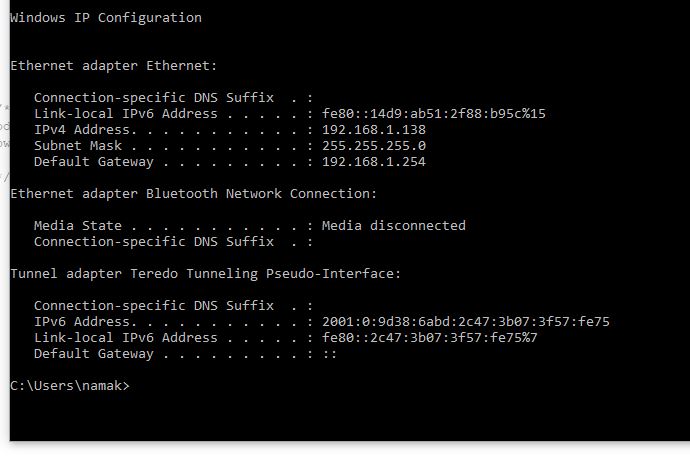
Task: Click the link-local address ending fe75%7
Action: [x=430, y=338]
